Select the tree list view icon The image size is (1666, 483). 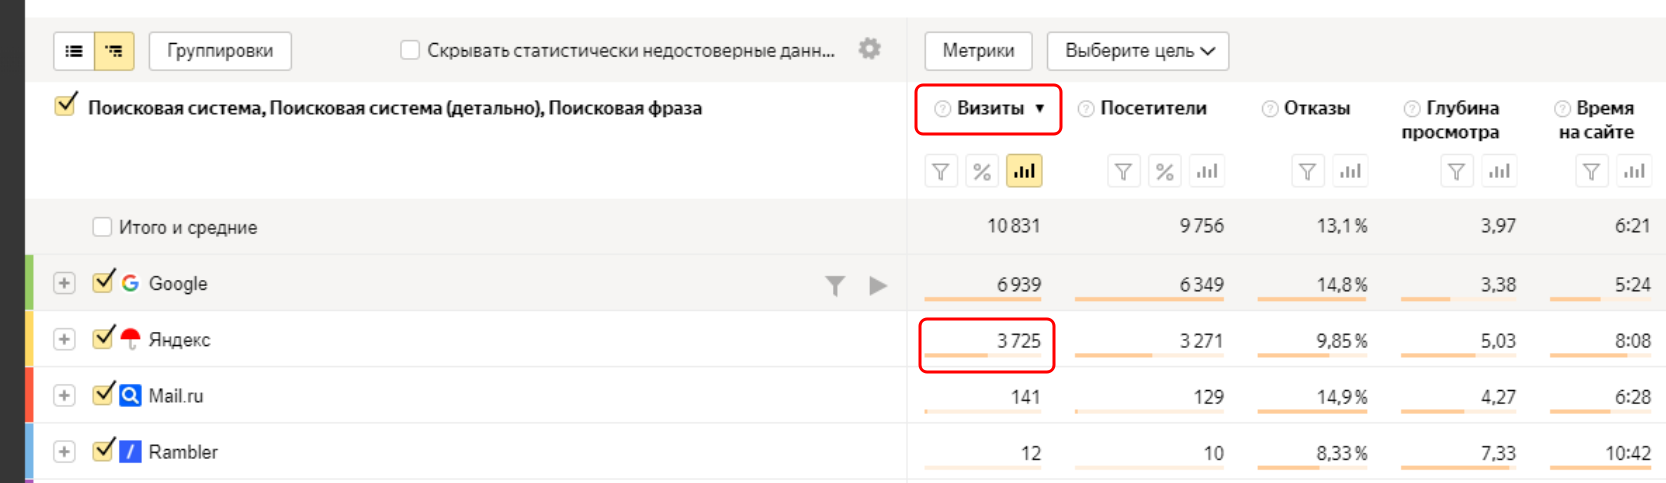coord(114,51)
